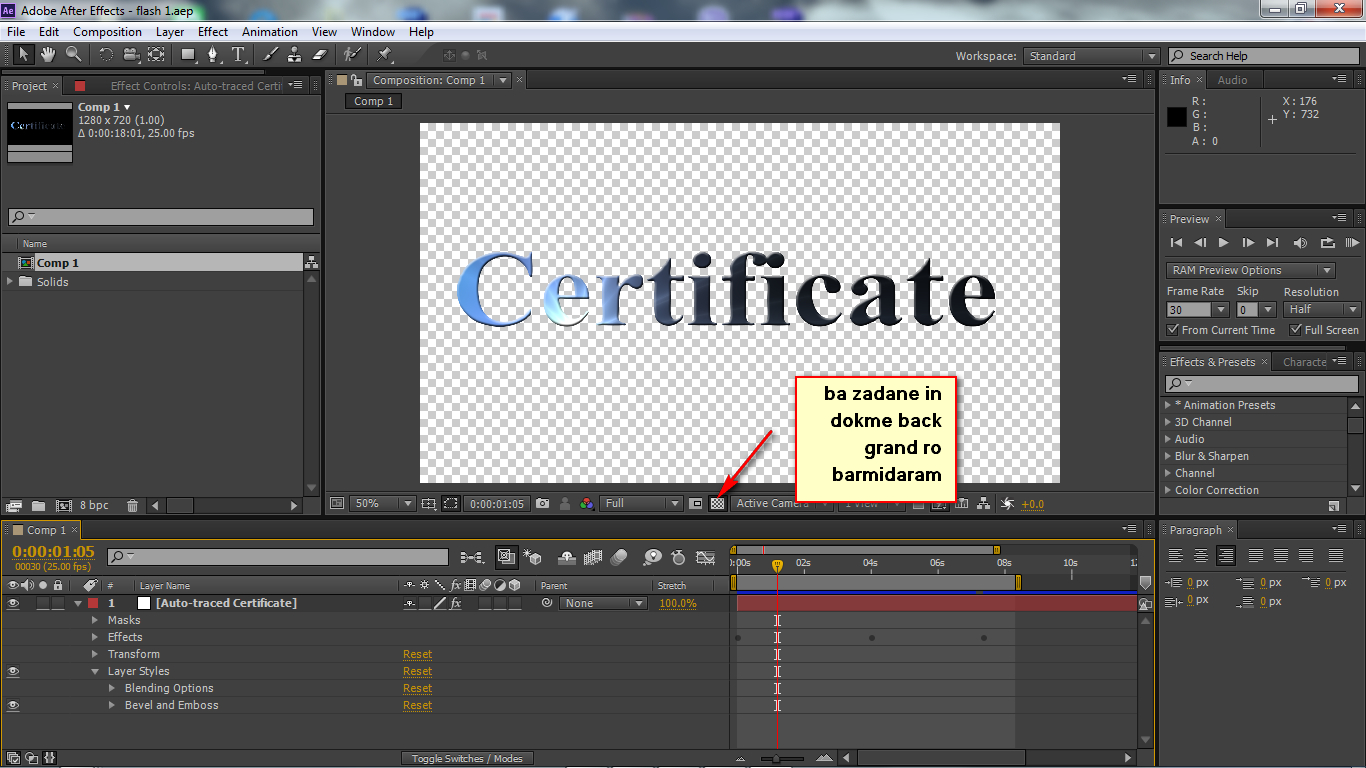This screenshot has width=1366, height=768.
Task: Click Motion Blur enable icon in timeline
Action: 619,557
